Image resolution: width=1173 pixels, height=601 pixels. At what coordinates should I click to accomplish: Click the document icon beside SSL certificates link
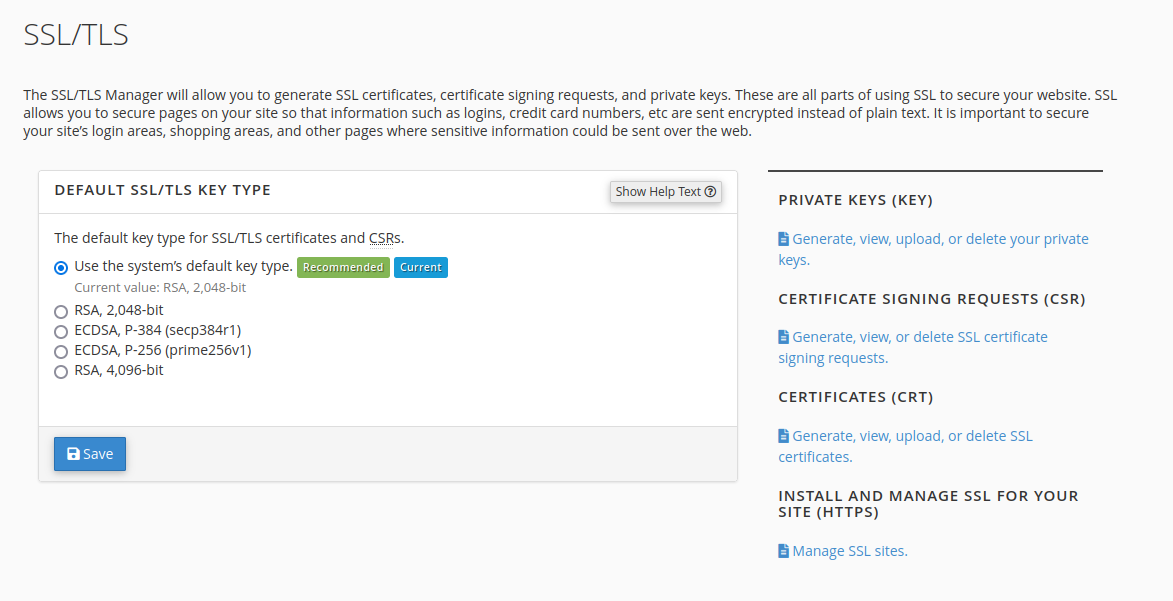[x=784, y=435]
